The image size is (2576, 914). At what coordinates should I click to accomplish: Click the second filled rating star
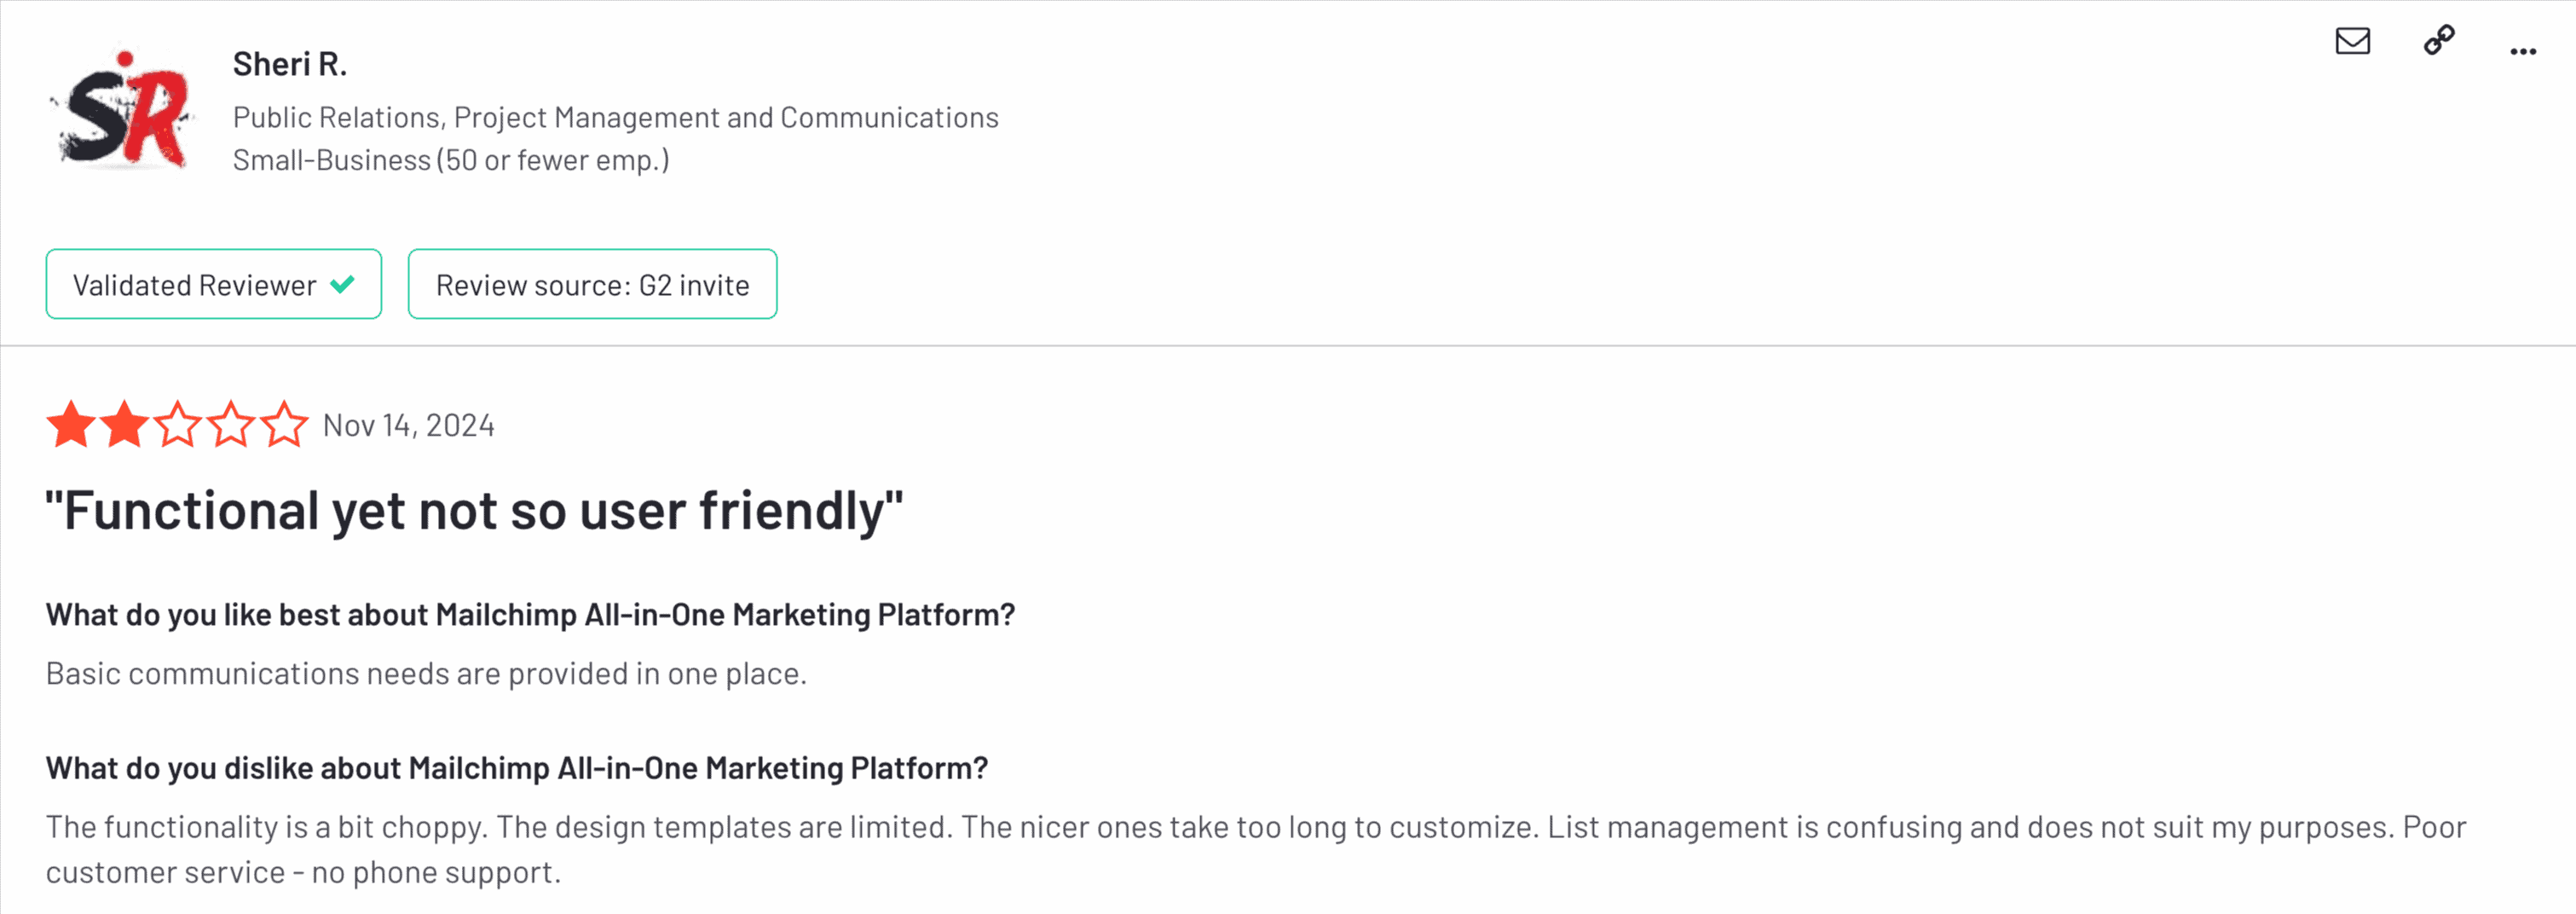pyautogui.click(x=124, y=424)
